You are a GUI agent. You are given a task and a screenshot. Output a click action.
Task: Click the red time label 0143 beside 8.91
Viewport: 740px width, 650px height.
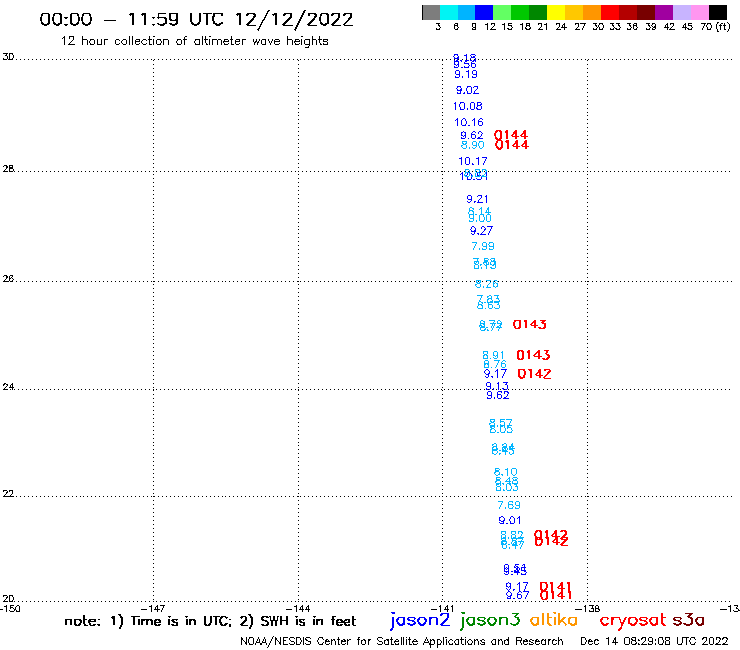[x=533, y=355]
